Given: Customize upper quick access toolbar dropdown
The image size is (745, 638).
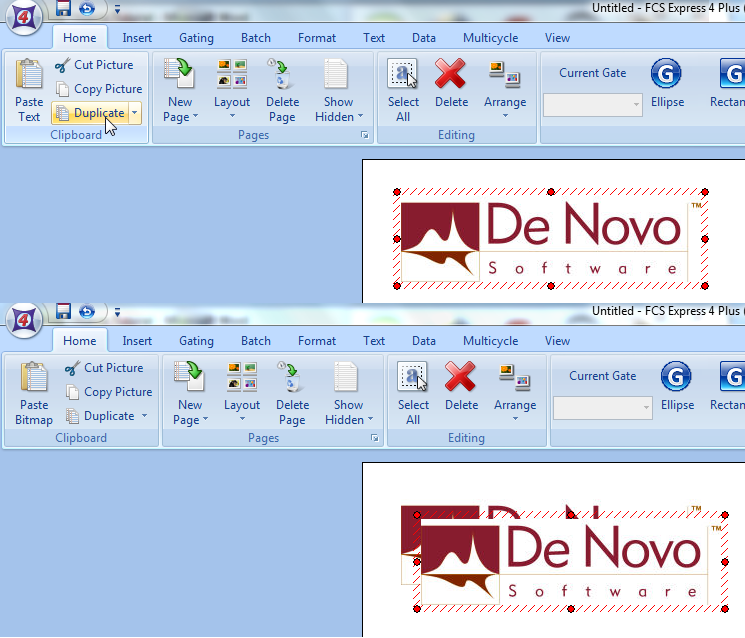Looking at the screenshot, I should 117,9.
